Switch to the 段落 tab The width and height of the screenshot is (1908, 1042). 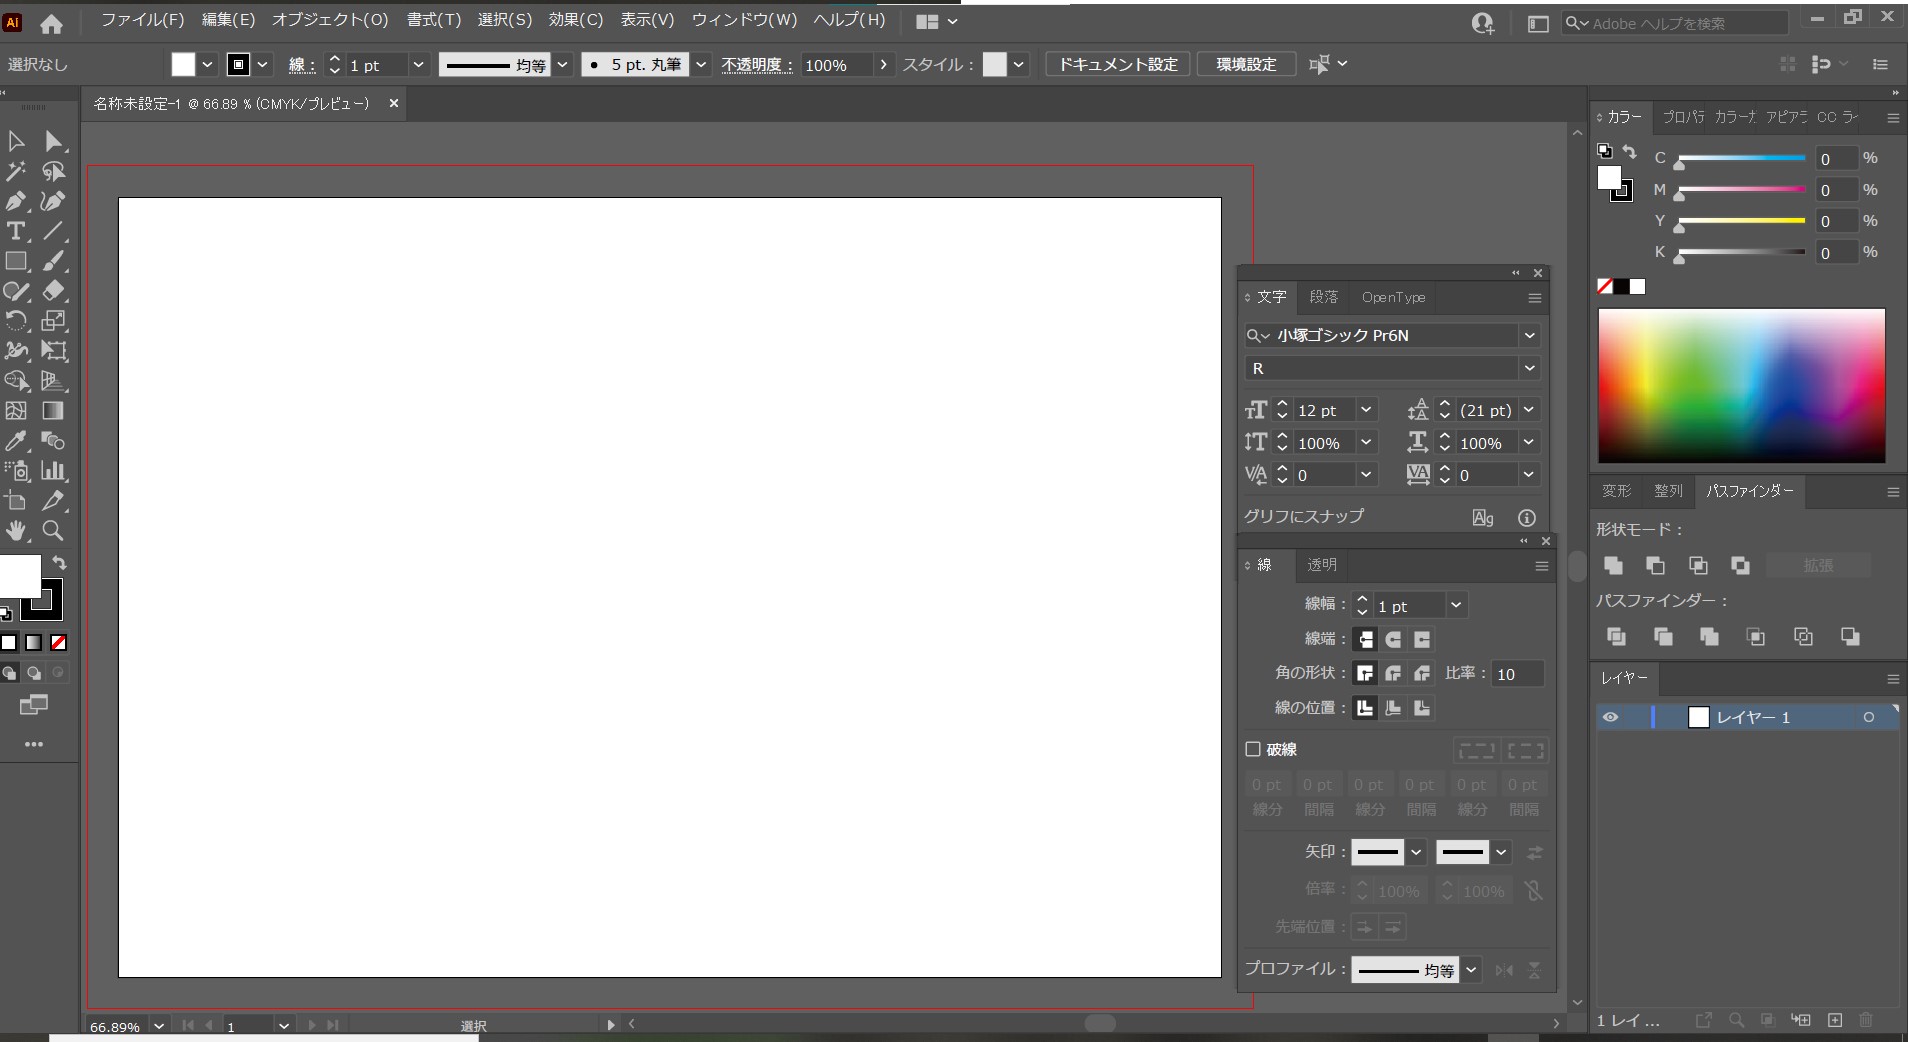tap(1323, 297)
